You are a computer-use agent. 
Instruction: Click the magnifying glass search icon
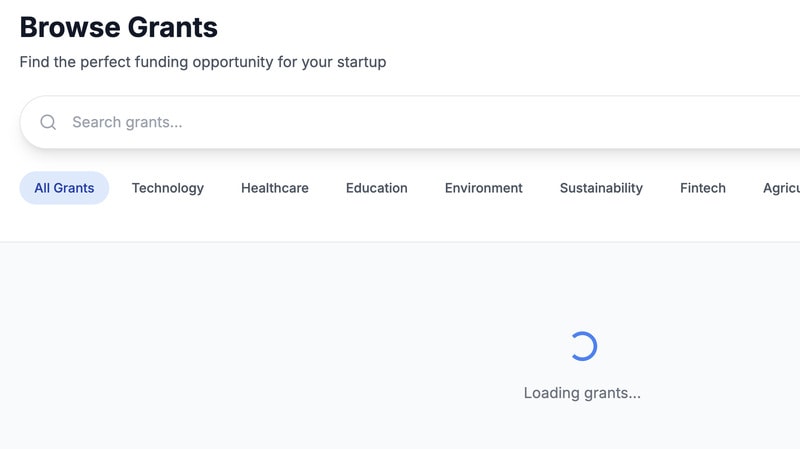coord(48,123)
